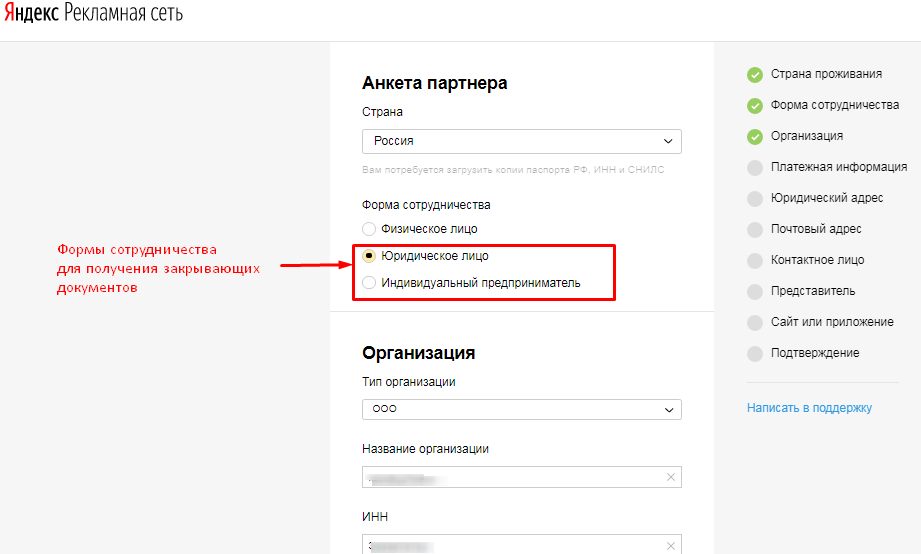Open the Страна dropdown showing Россия
This screenshot has width=921, height=554.
pos(521,141)
